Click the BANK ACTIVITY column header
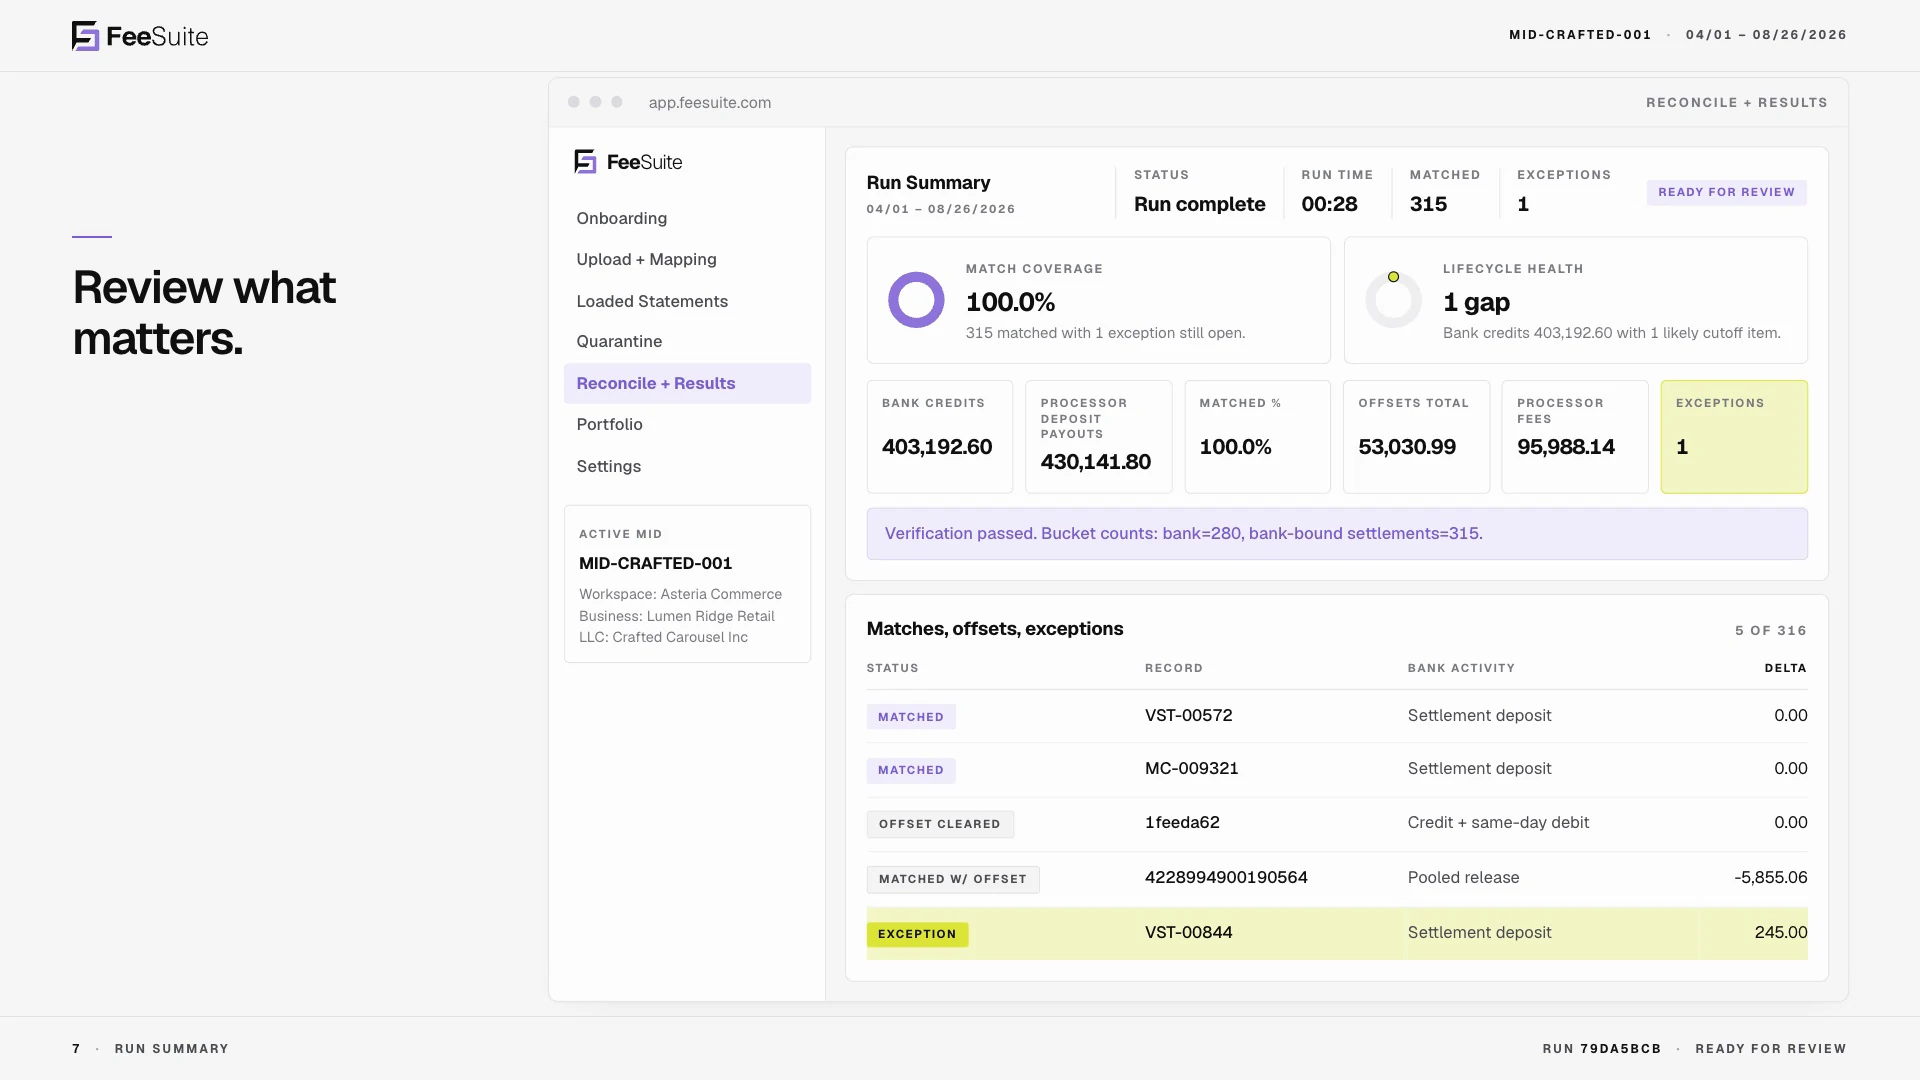This screenshot has height=1080, width=1920. coord(1461,668)
